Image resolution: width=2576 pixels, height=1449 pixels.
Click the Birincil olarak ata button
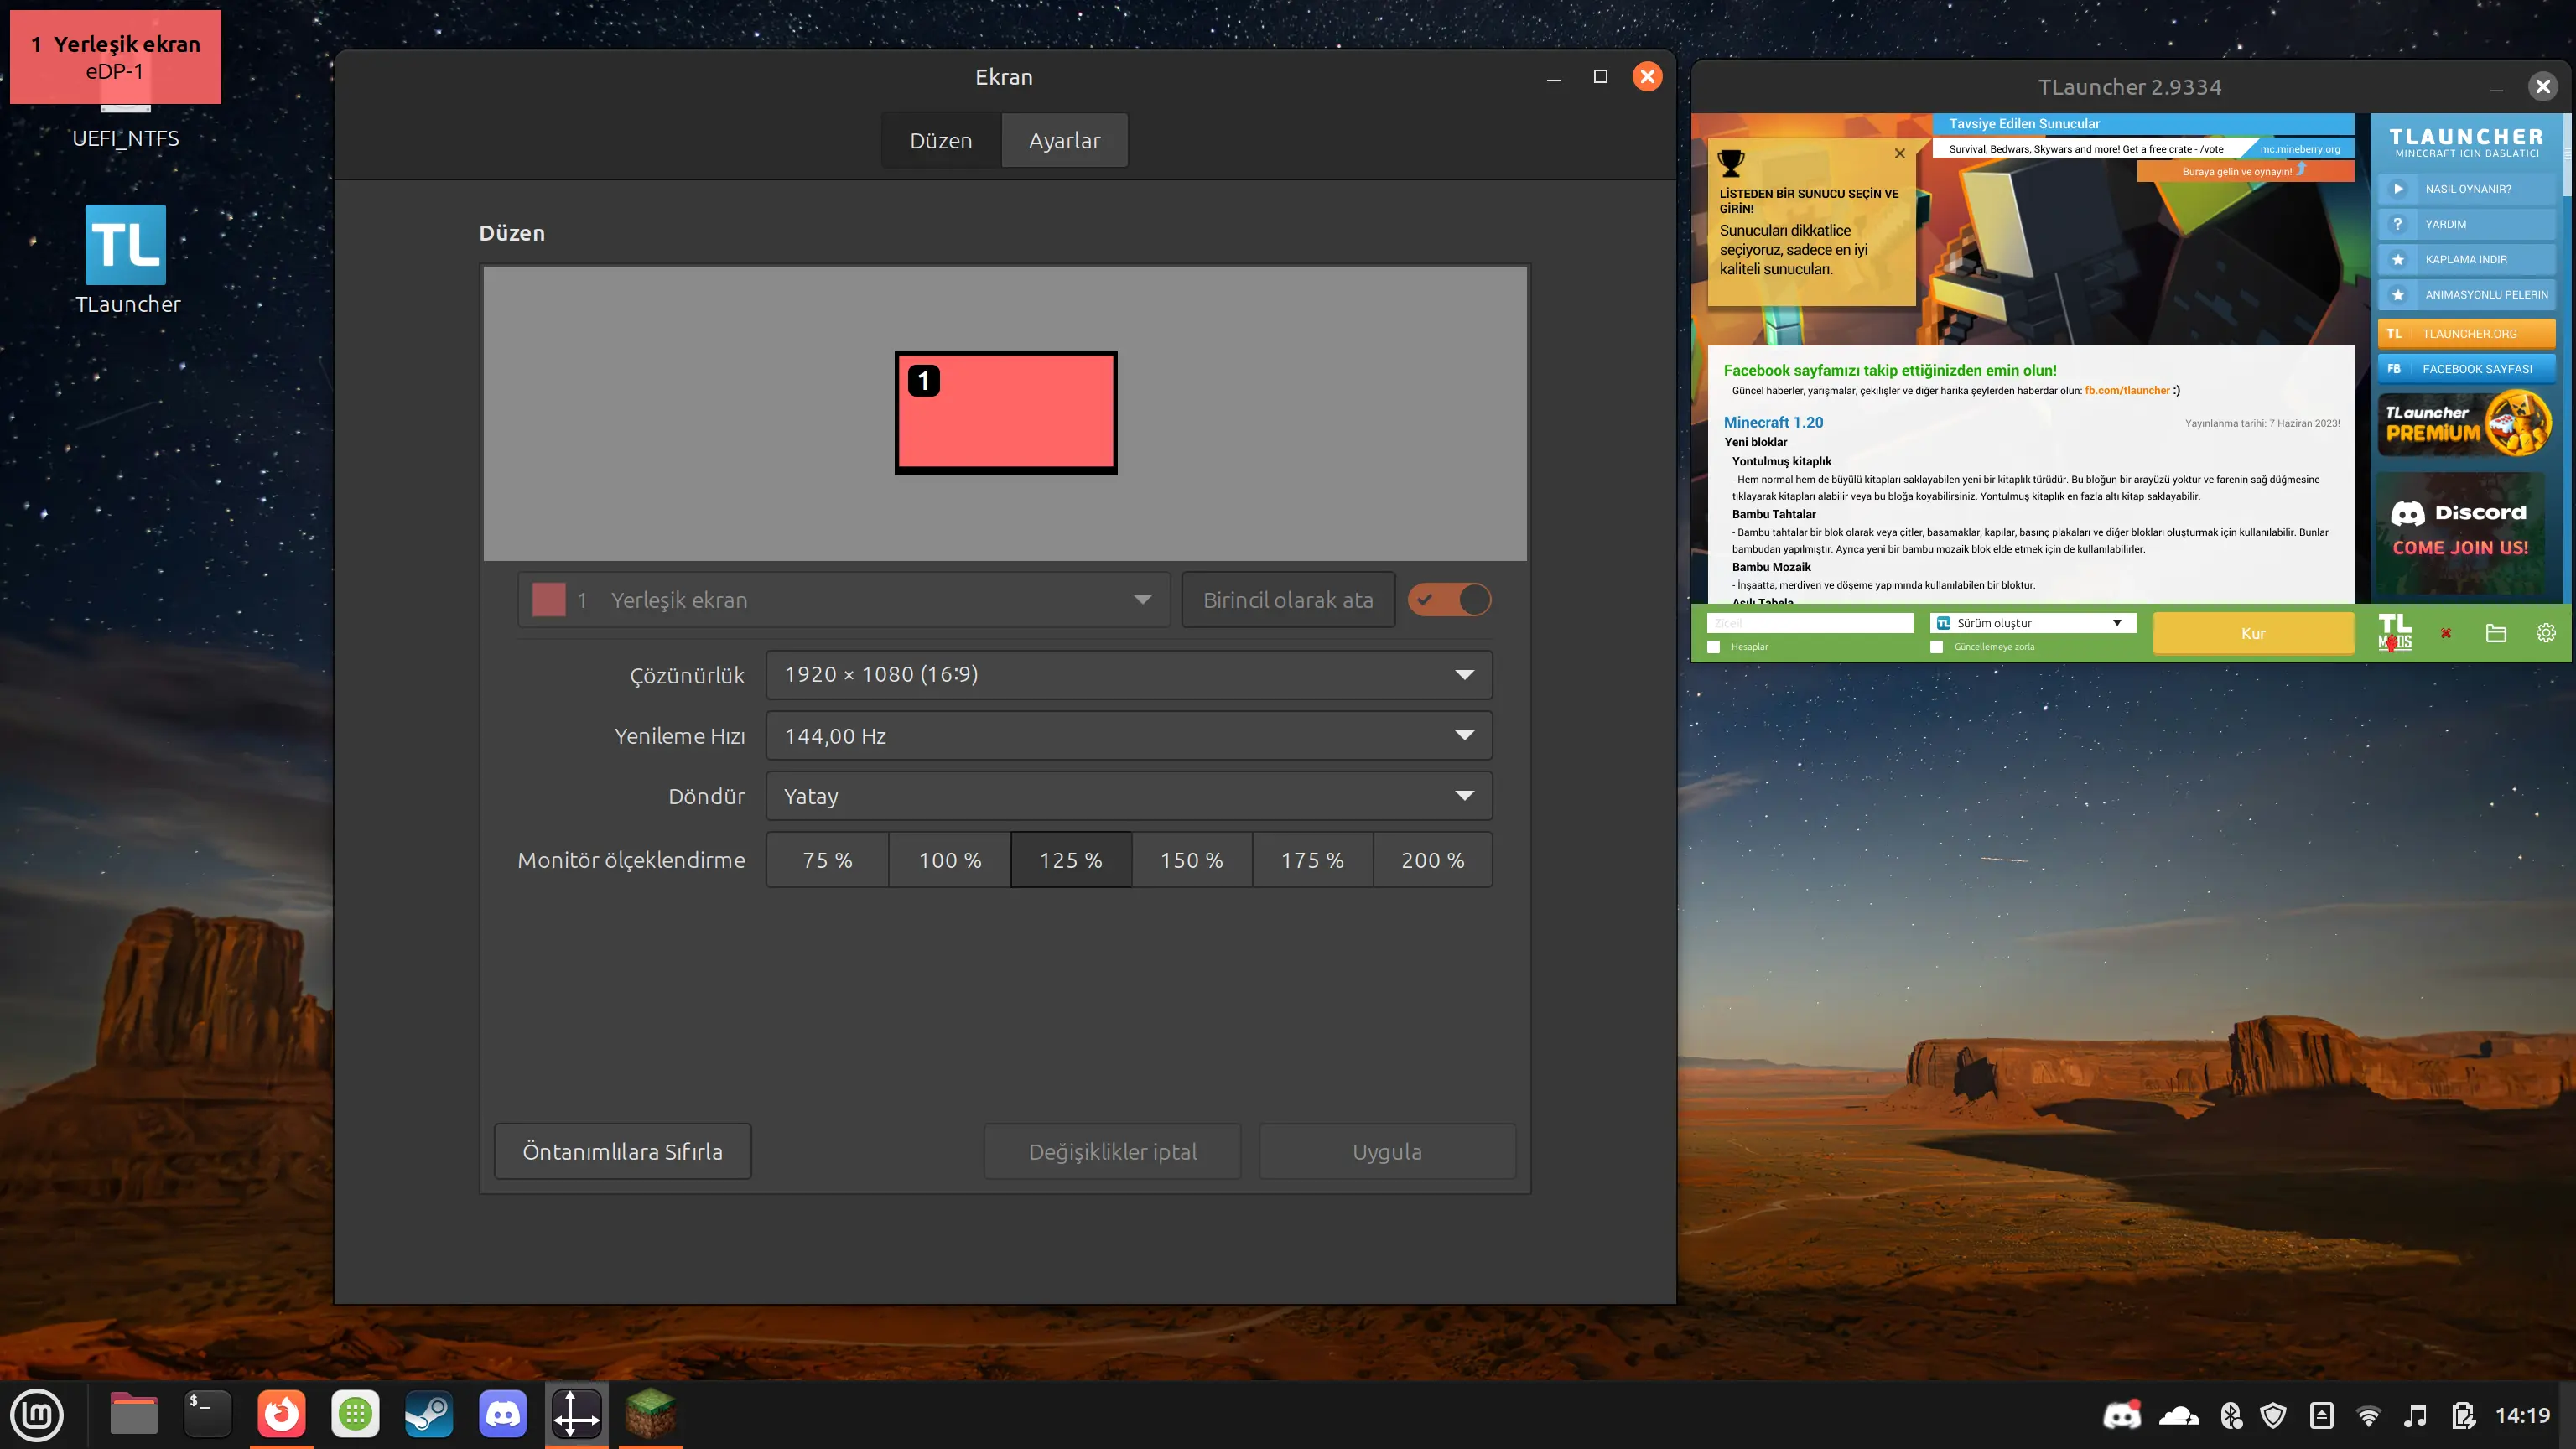coord(1288,600)
